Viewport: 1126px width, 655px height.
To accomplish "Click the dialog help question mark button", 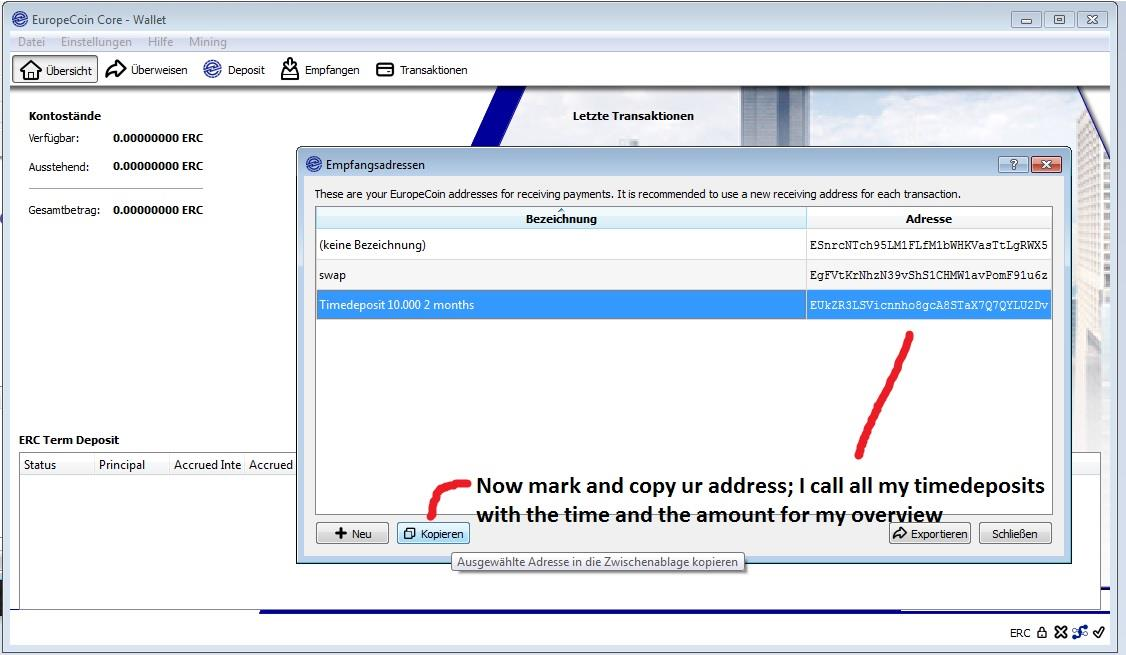I will pos(1013,164).
